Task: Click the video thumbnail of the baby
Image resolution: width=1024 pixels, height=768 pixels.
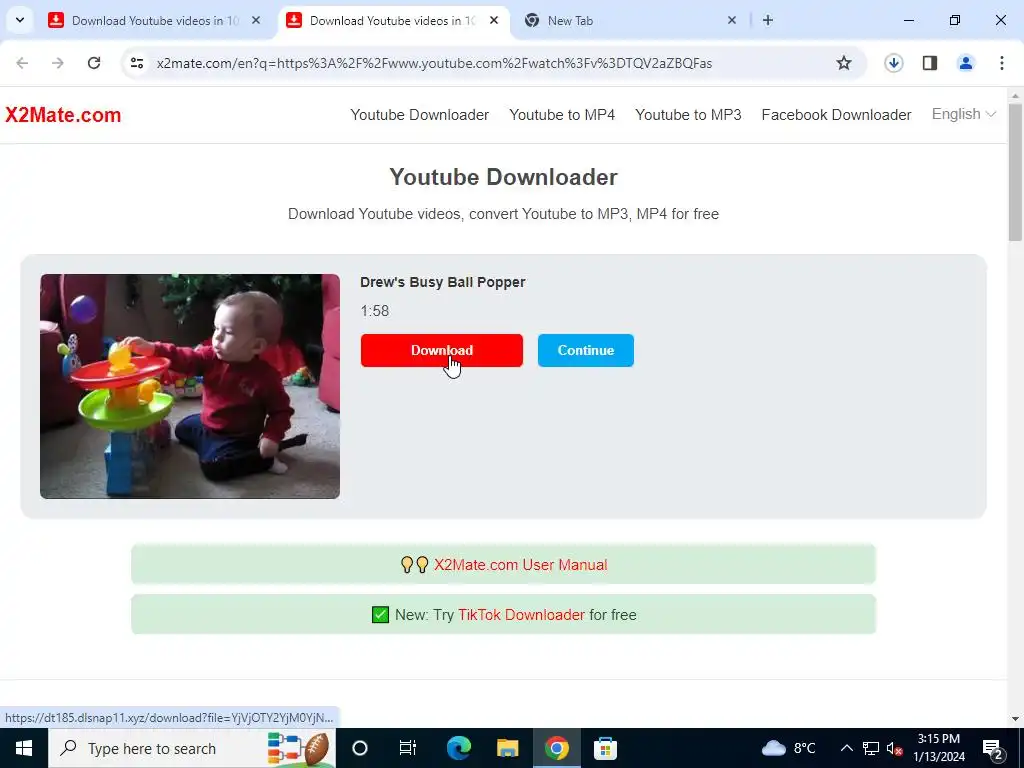Action: click(x=190, y=386)
